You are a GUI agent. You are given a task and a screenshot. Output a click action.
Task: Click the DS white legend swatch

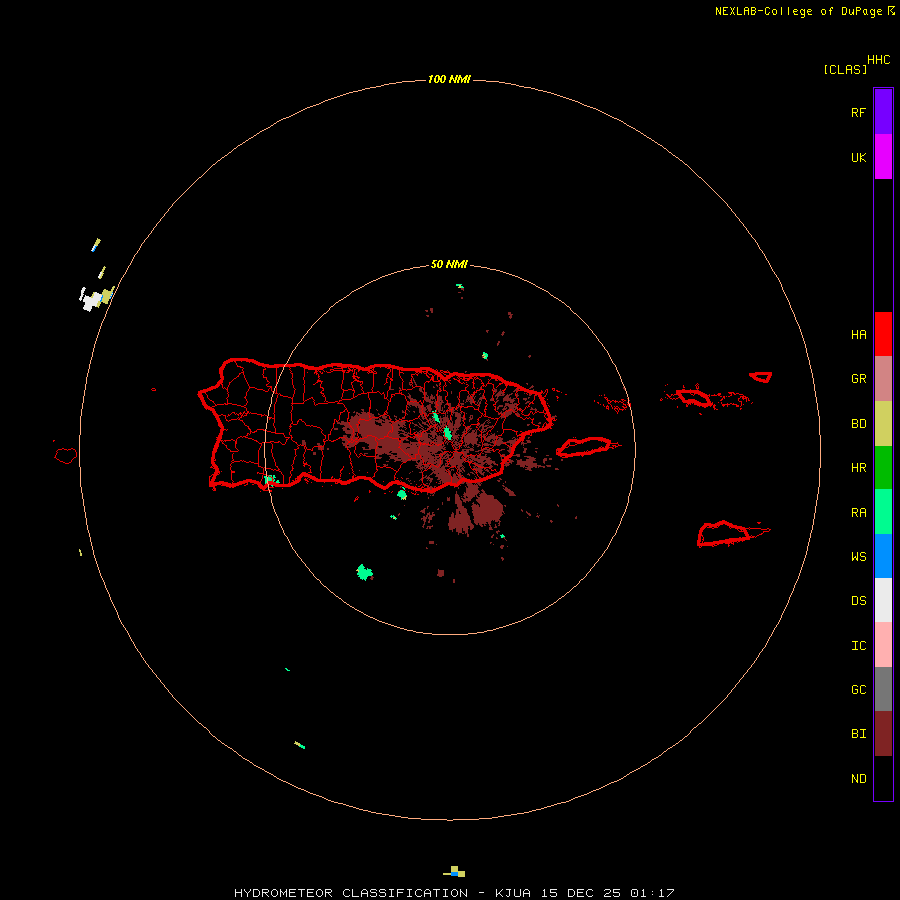pyautogui.click(x=883, y=600)
